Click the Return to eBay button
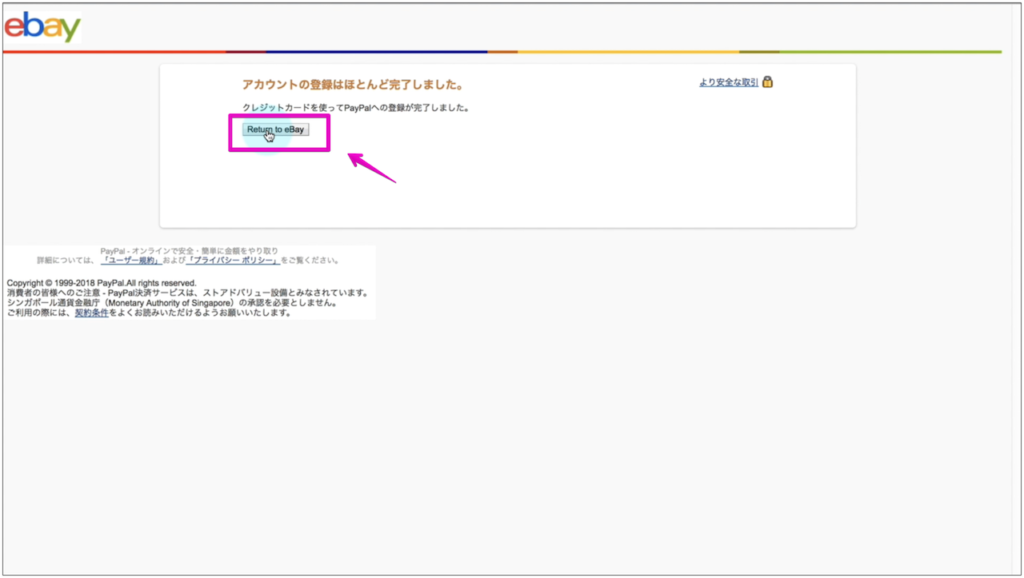This screenshot has height=578, width=1024. tap(276, 129)
